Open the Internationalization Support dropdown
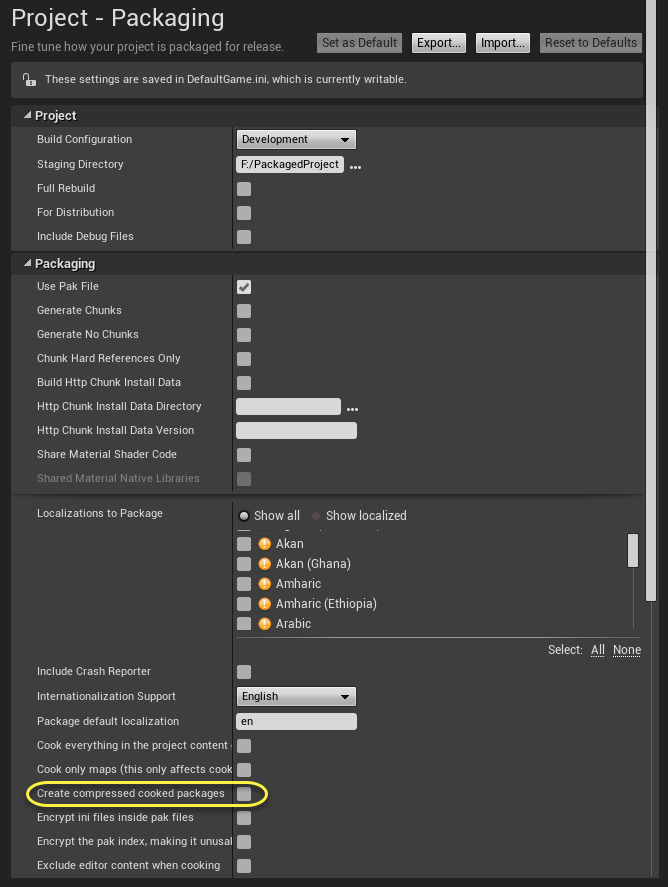 (x=295, y=696)
